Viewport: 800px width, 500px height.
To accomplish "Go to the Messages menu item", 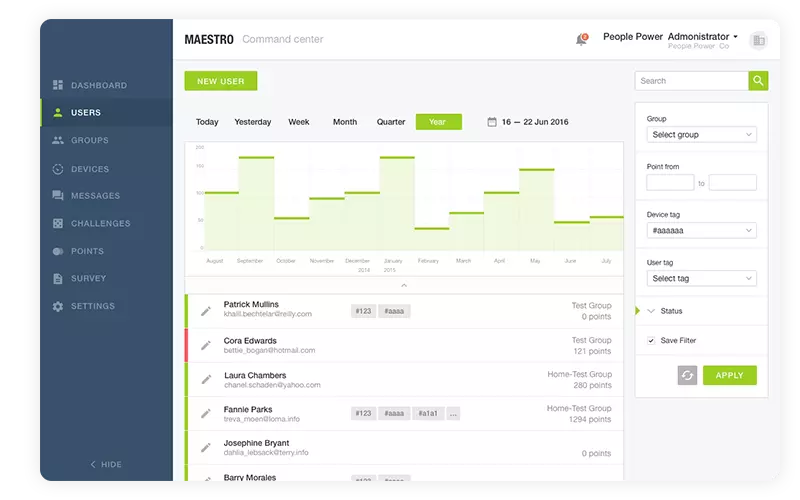I will click(x=95, y=195).
